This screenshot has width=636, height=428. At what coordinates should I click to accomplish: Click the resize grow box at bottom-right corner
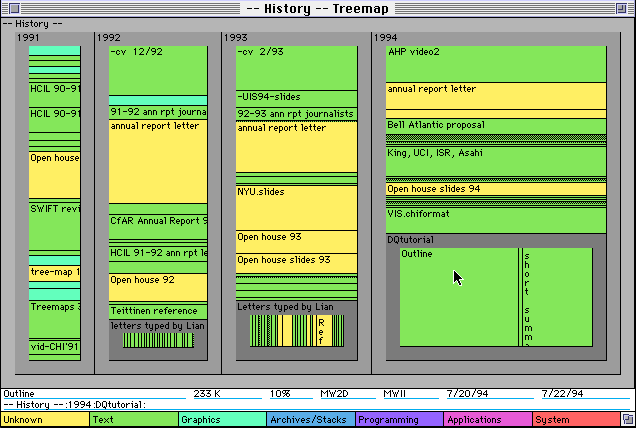[x=628, y=419]
